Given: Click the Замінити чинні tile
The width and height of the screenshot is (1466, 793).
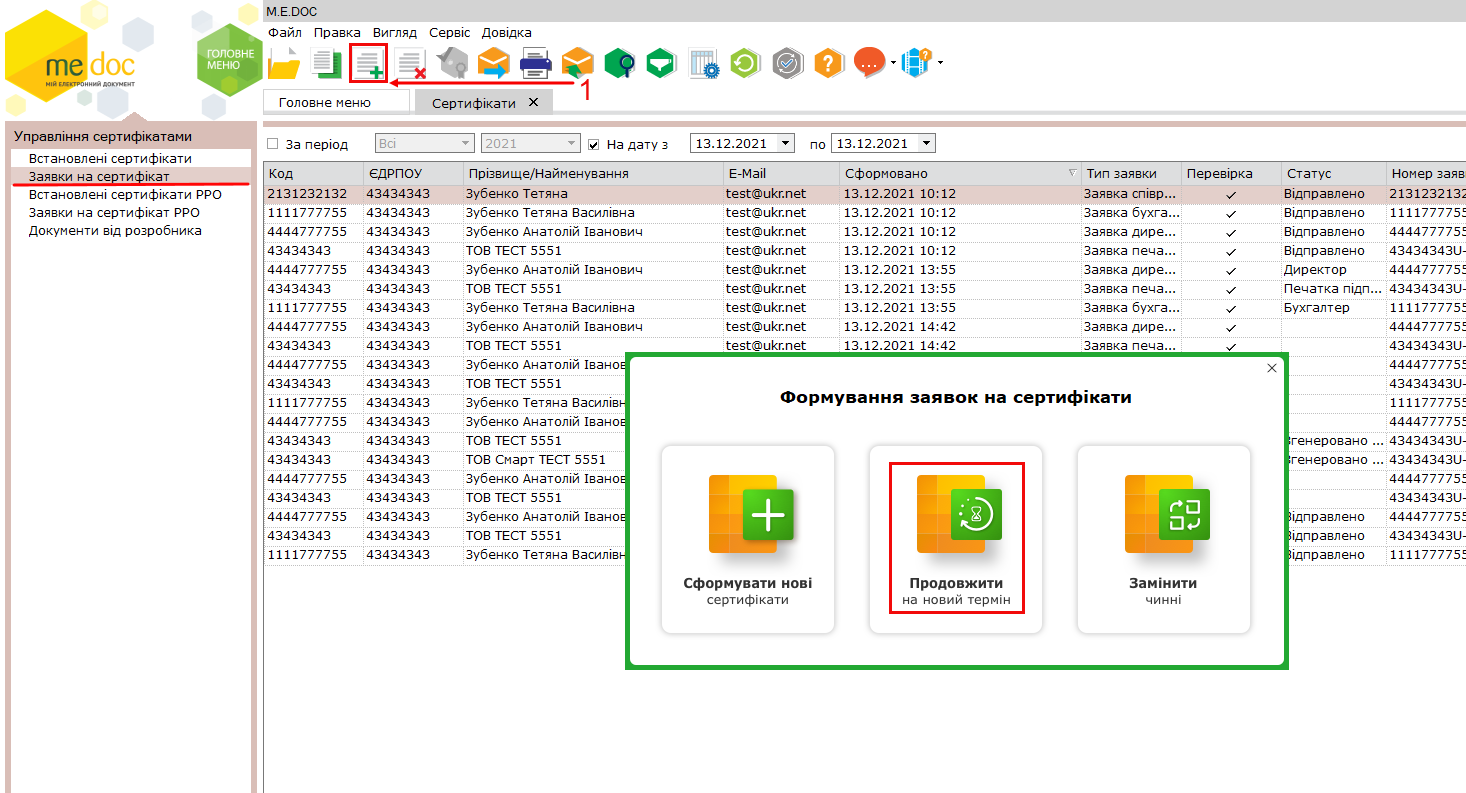Looking at the screenshot, I should click(x=1164, y=539).
